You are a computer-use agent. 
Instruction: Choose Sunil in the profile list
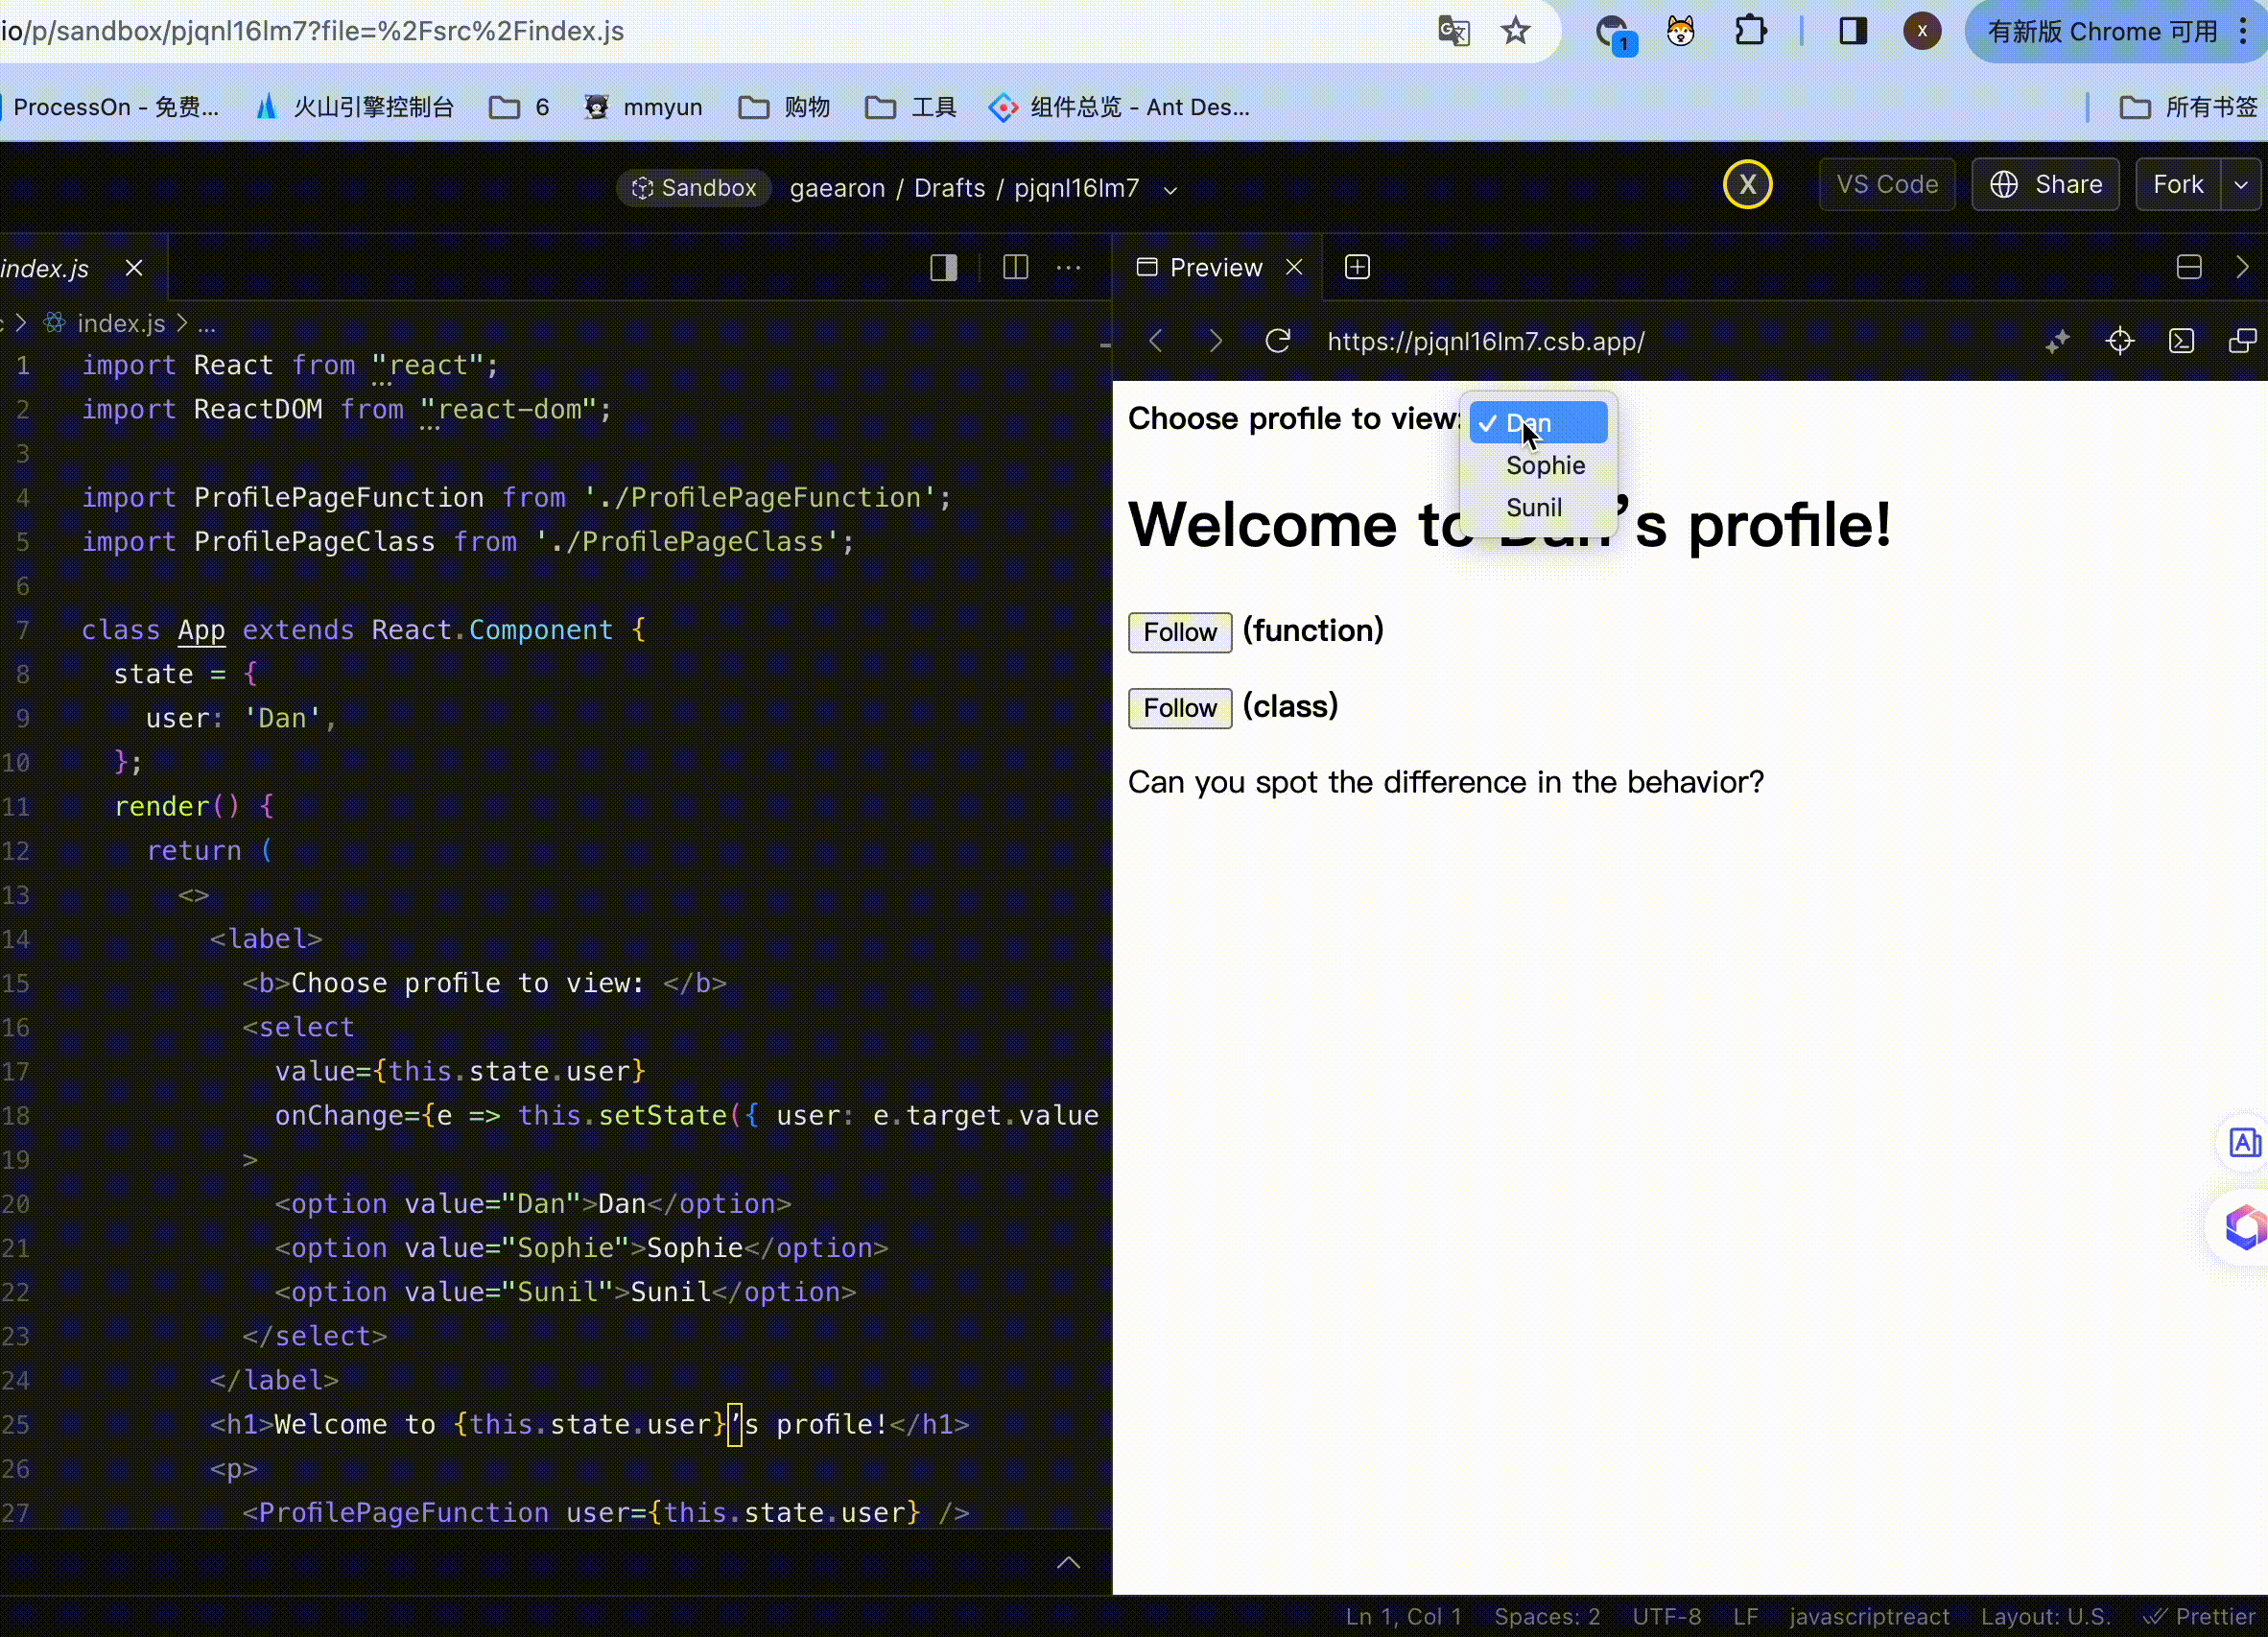tap(1533, 507)
